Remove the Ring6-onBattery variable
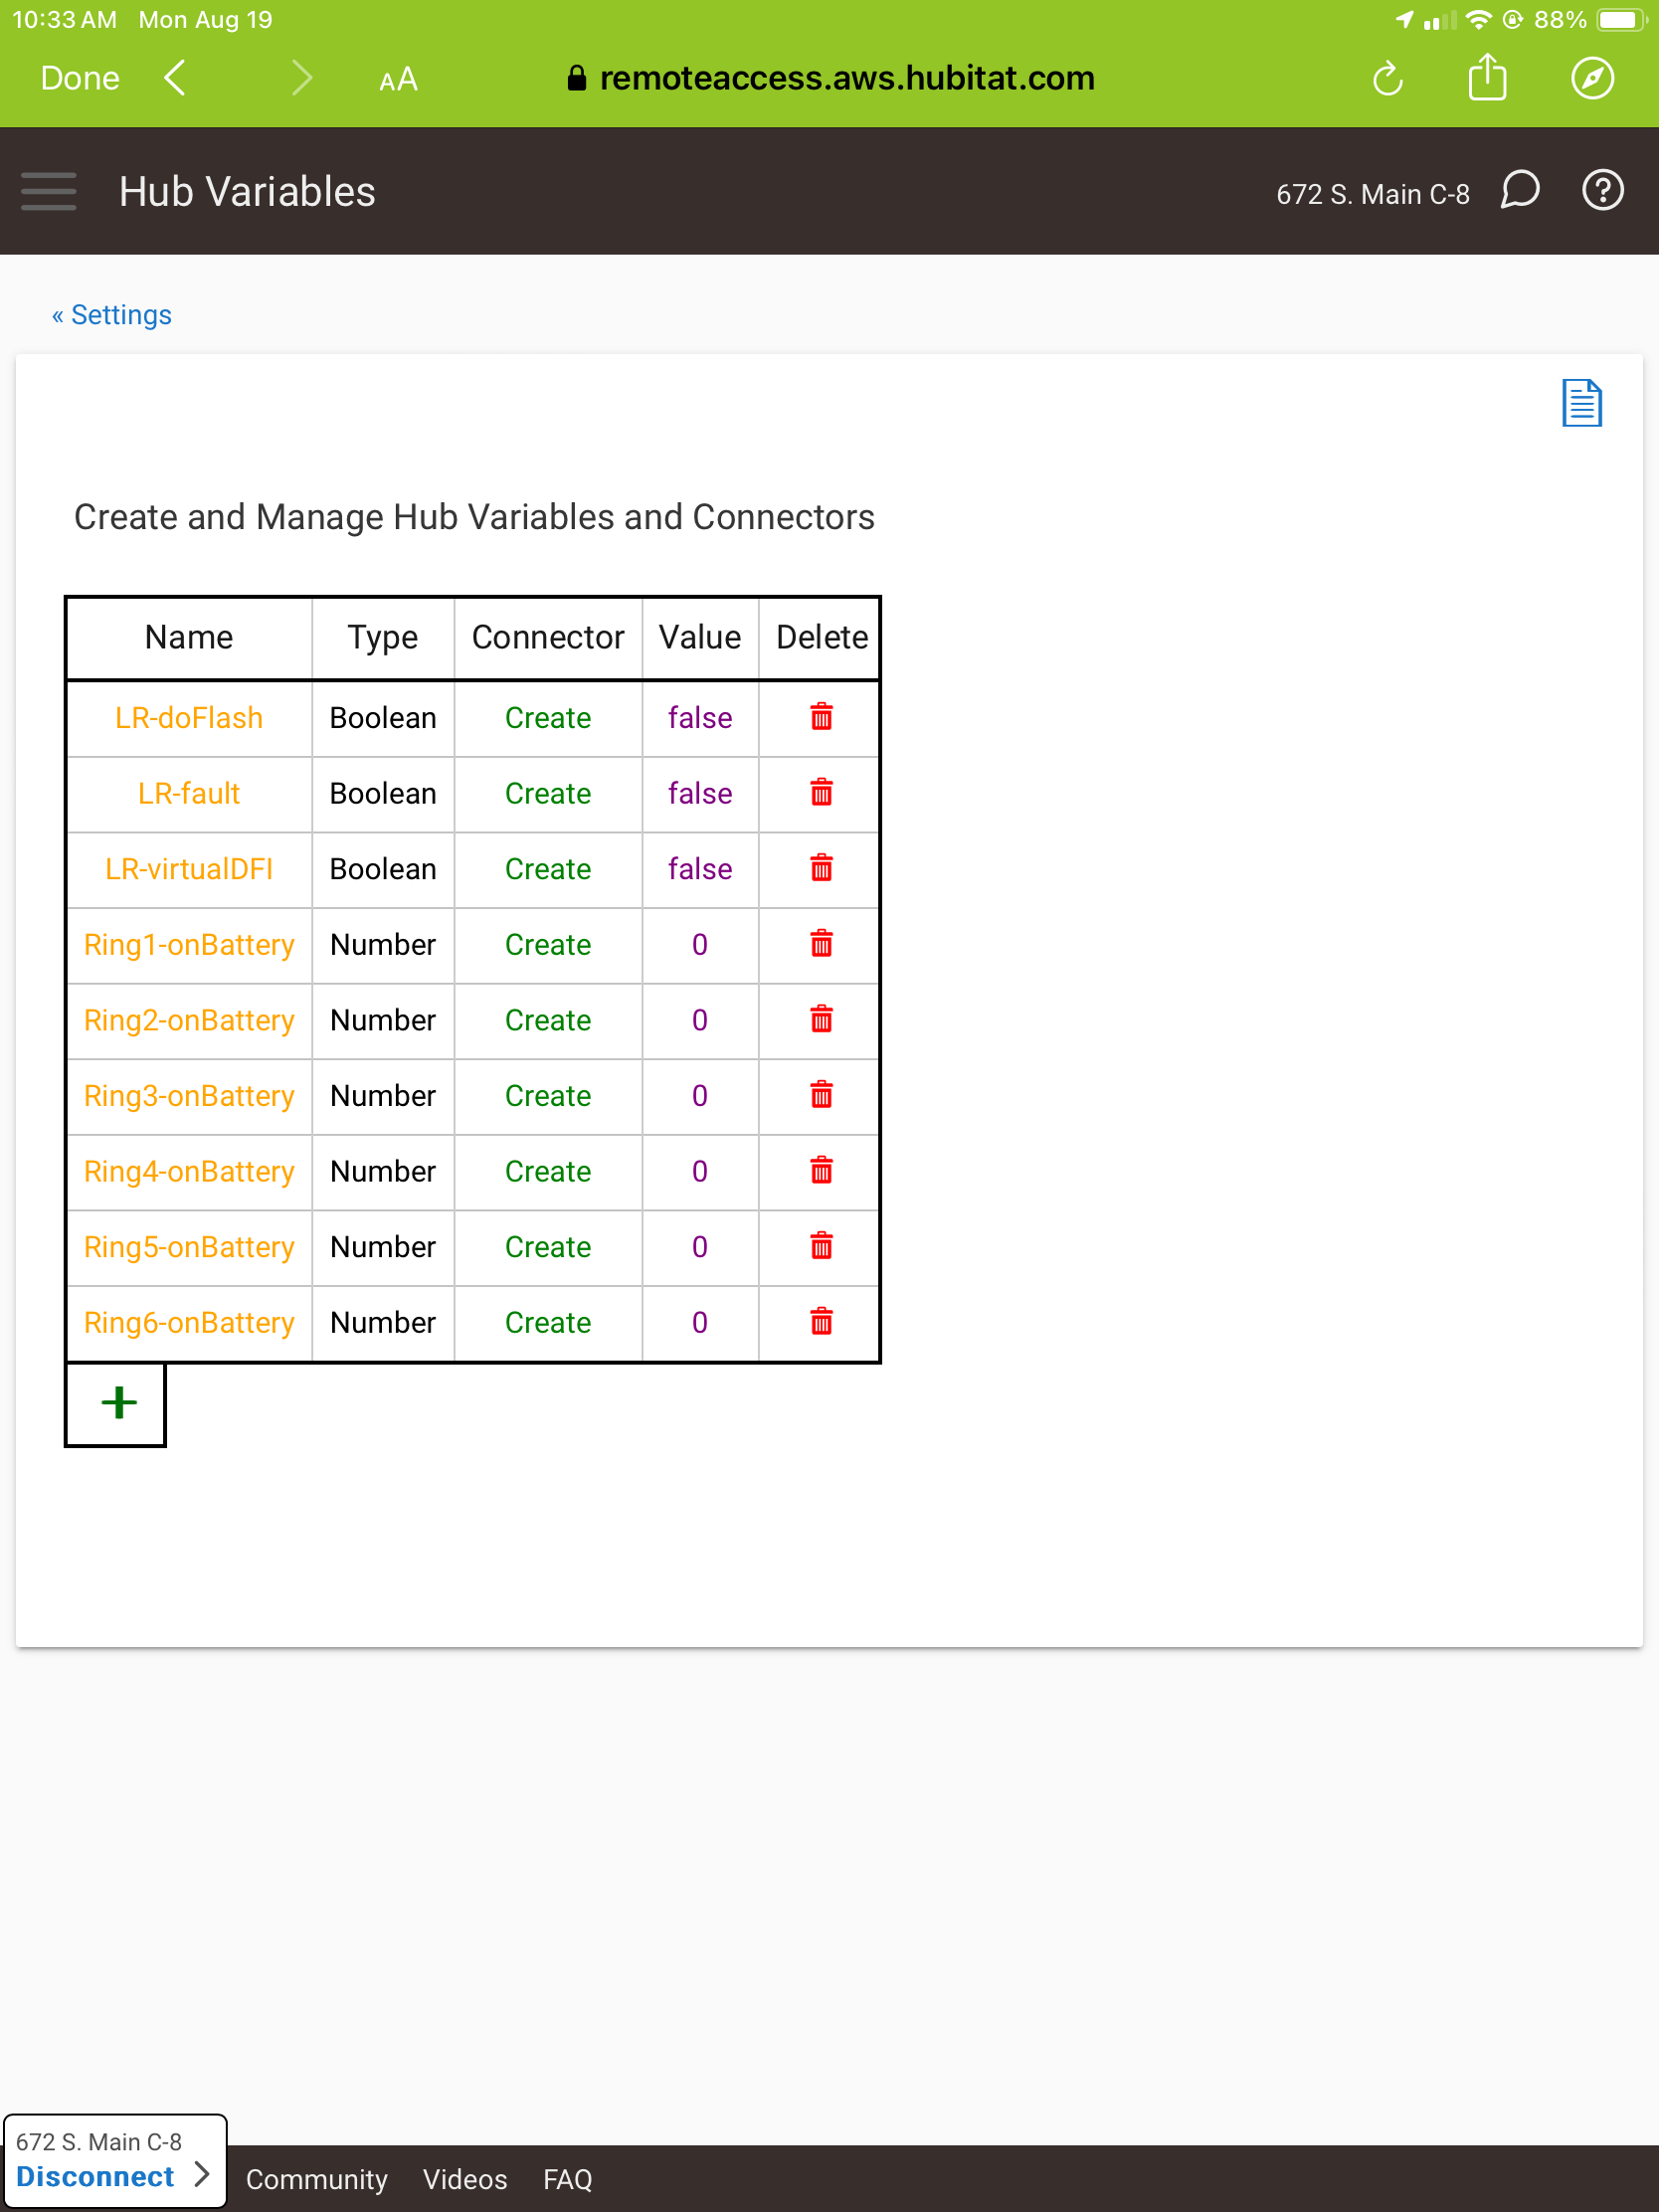 point(821,1322)
